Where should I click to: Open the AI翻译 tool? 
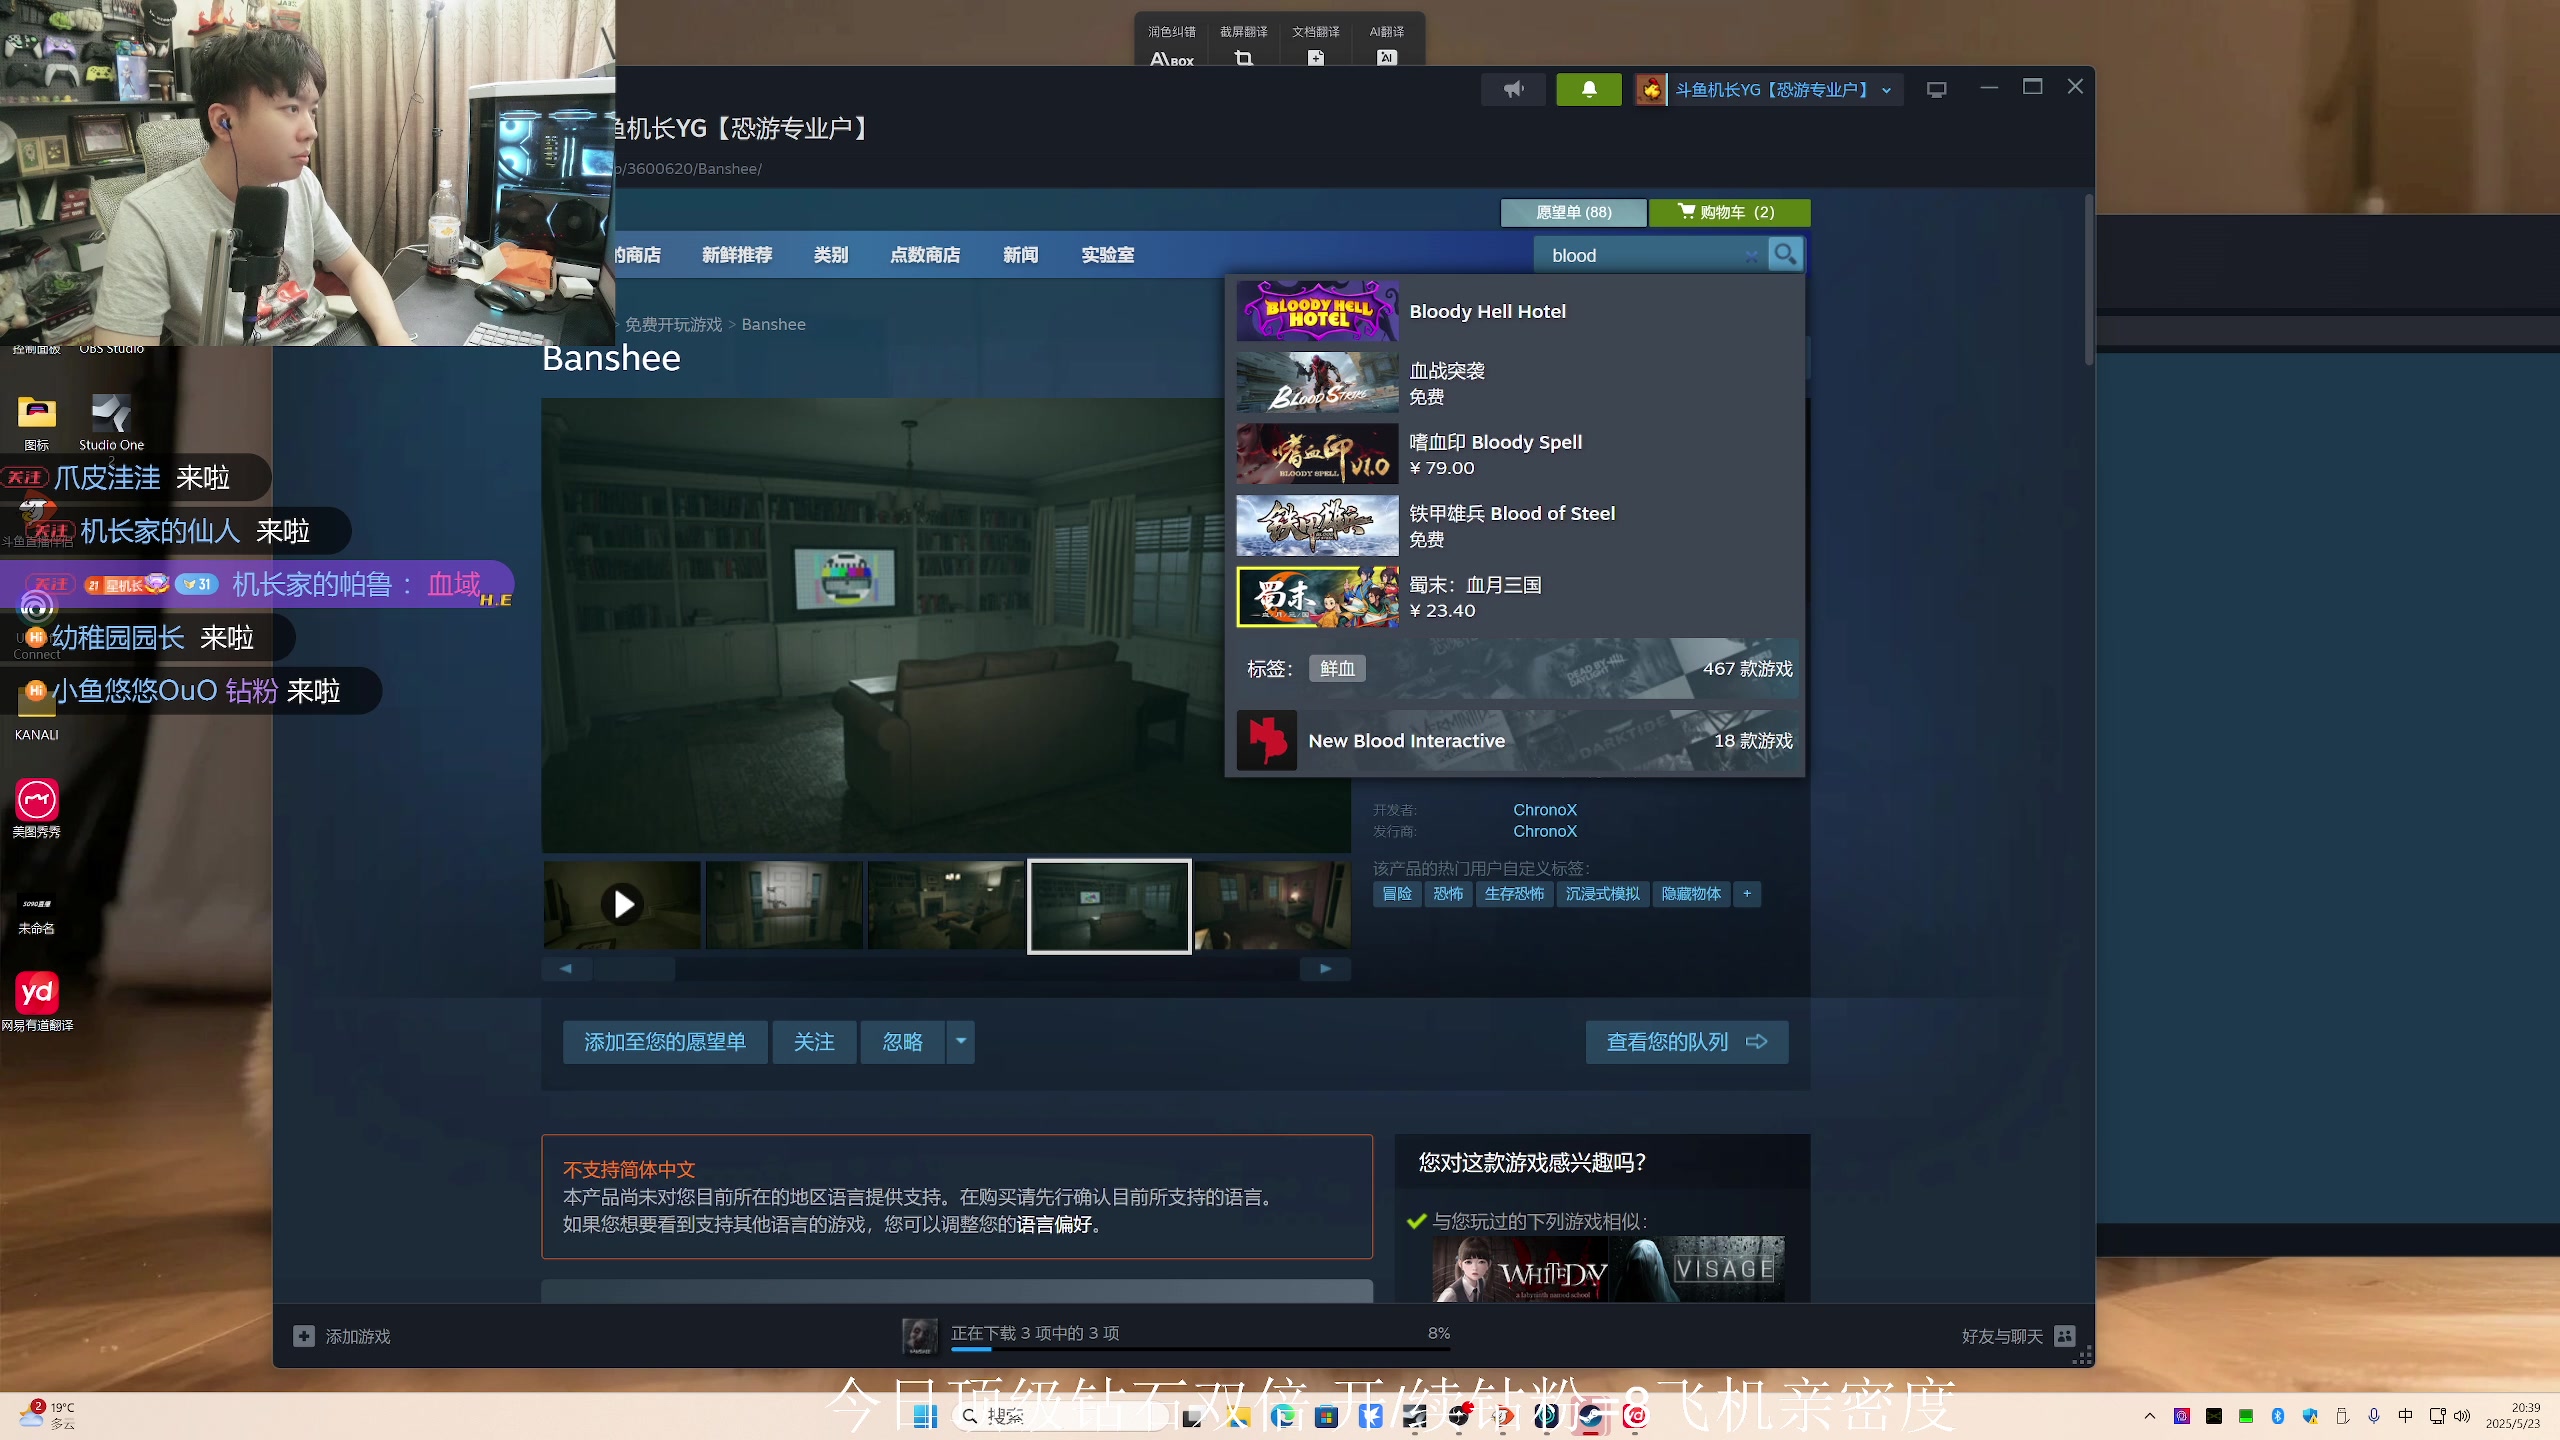point(1387,44)
